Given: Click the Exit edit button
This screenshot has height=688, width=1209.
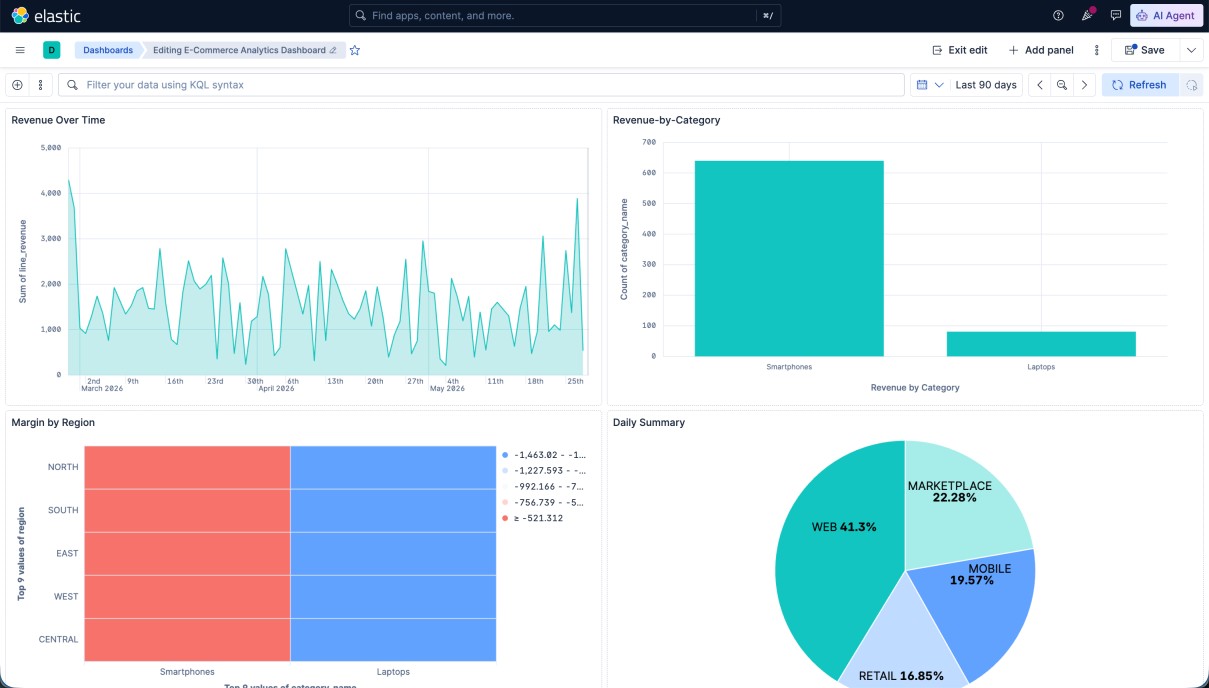Looking at the screenshot, I should 960,50.
